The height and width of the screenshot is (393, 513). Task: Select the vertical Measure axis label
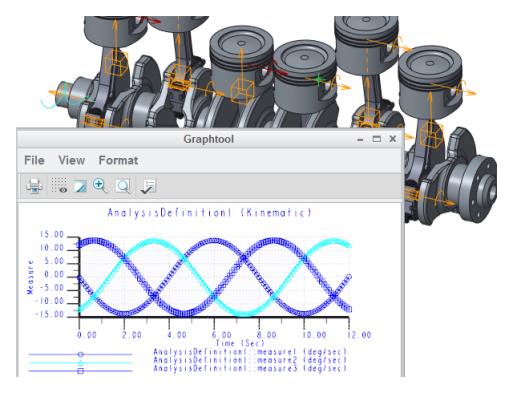pyautogui.click(x=30, y=277)
